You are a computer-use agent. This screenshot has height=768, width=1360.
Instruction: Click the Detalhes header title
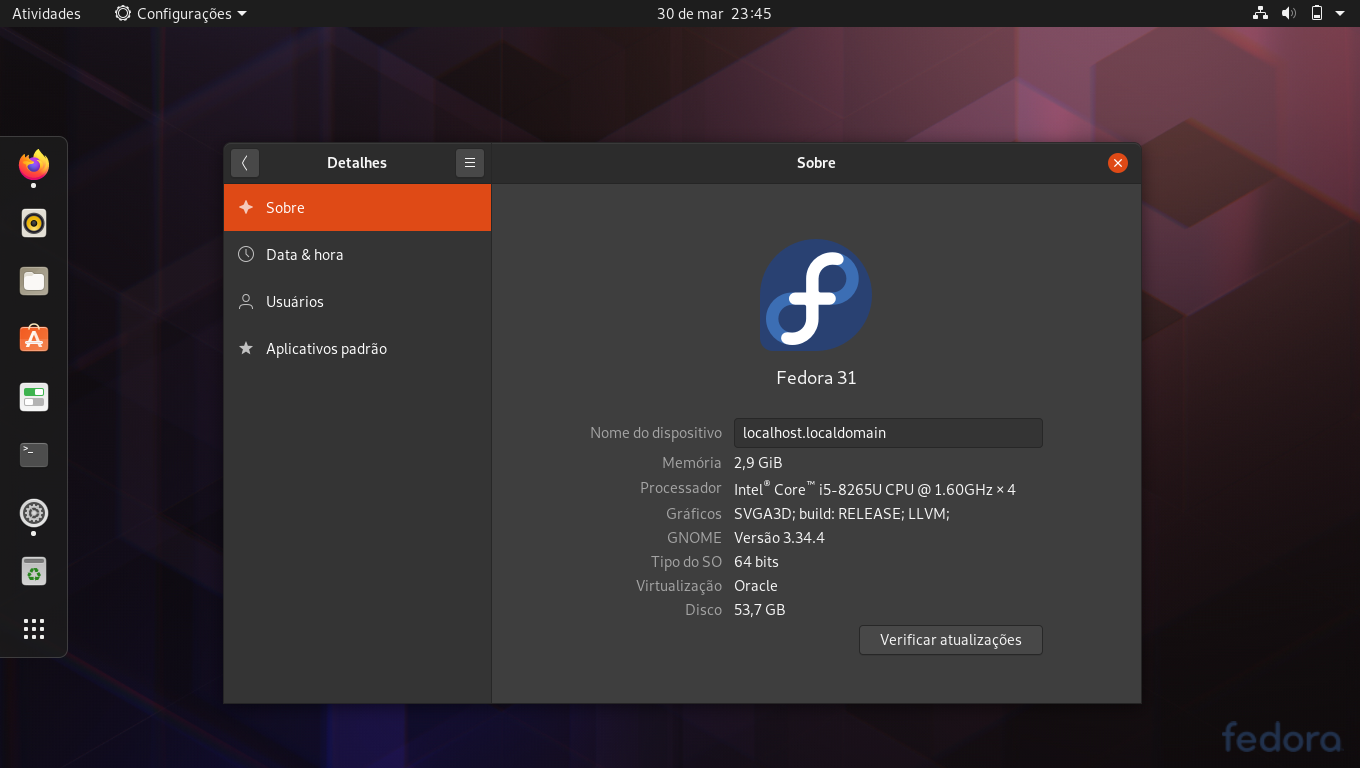pos(357,163)
